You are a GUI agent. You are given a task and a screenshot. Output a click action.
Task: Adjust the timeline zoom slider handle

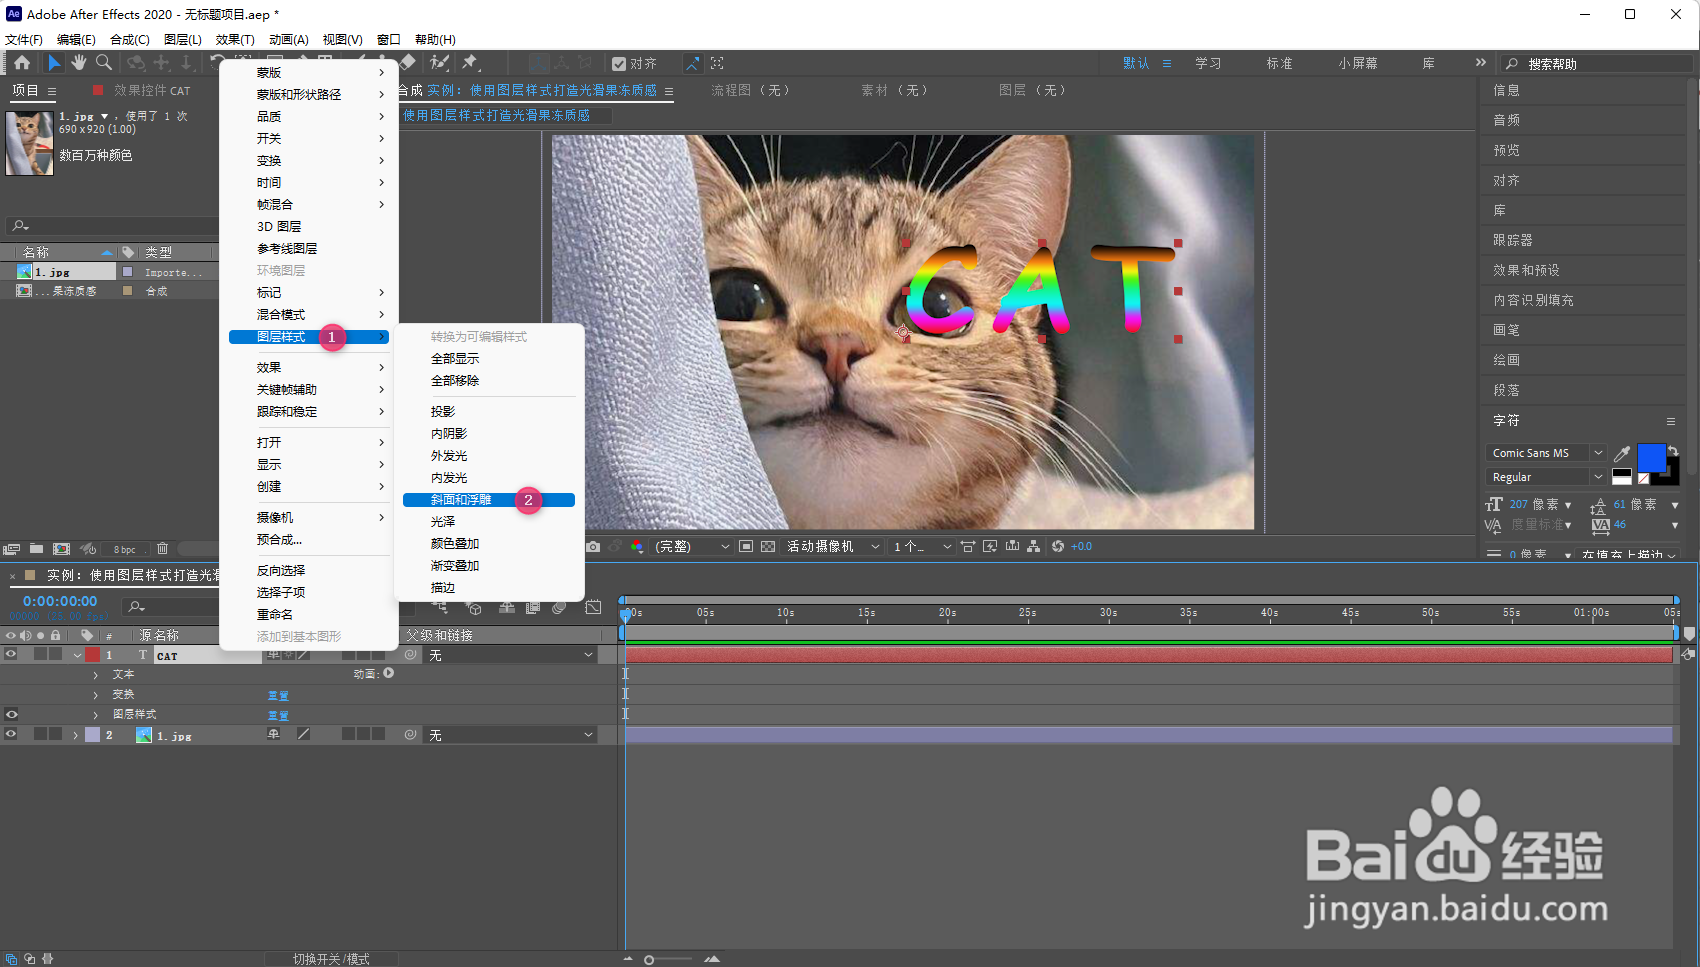[649, 960]
